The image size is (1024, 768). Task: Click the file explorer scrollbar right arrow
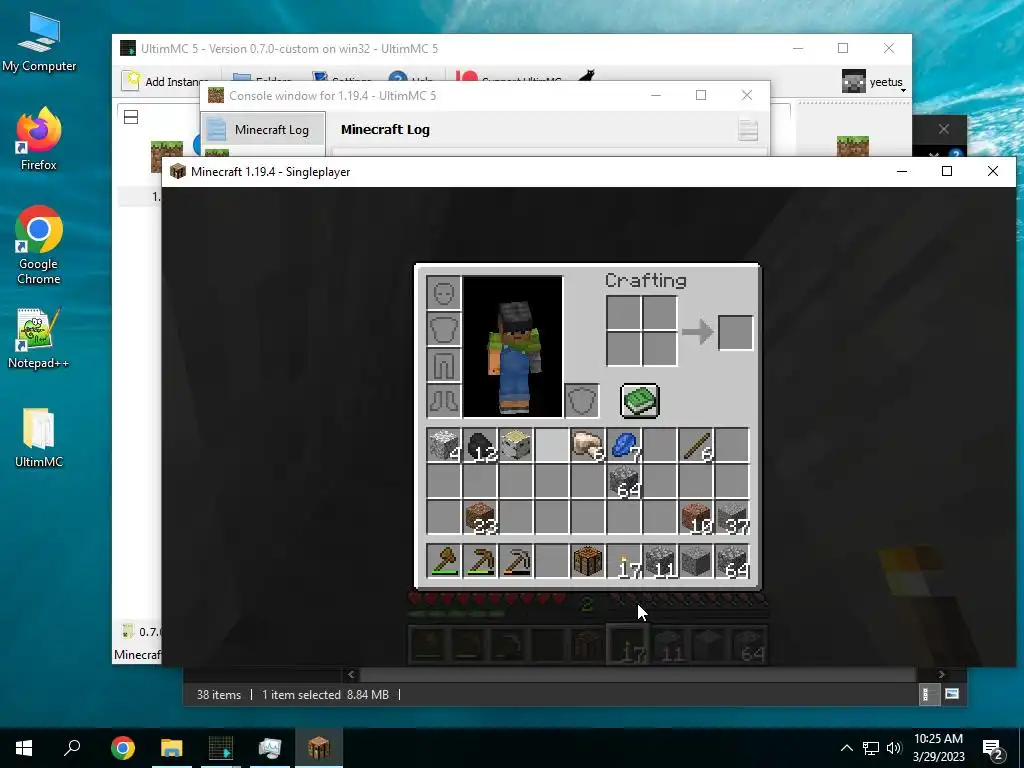tap(941, 674)
